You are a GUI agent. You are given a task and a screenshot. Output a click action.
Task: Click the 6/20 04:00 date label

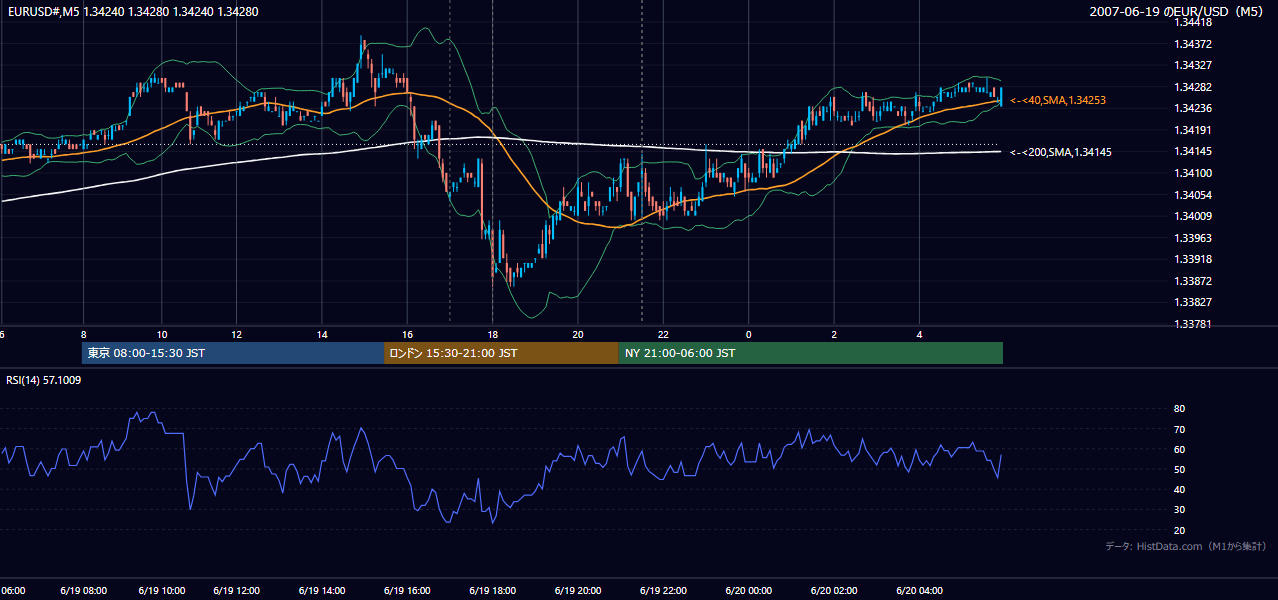tap(919, 591)
